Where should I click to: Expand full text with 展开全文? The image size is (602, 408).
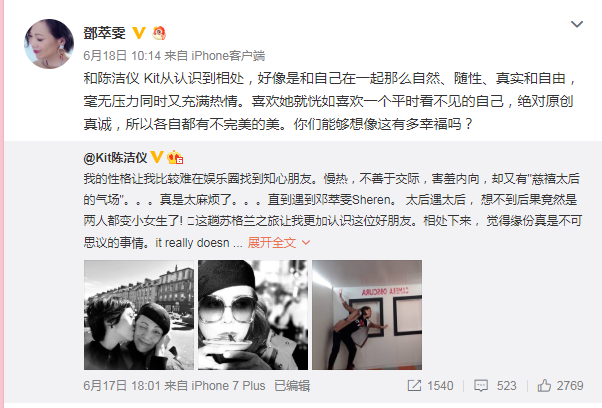272,243
